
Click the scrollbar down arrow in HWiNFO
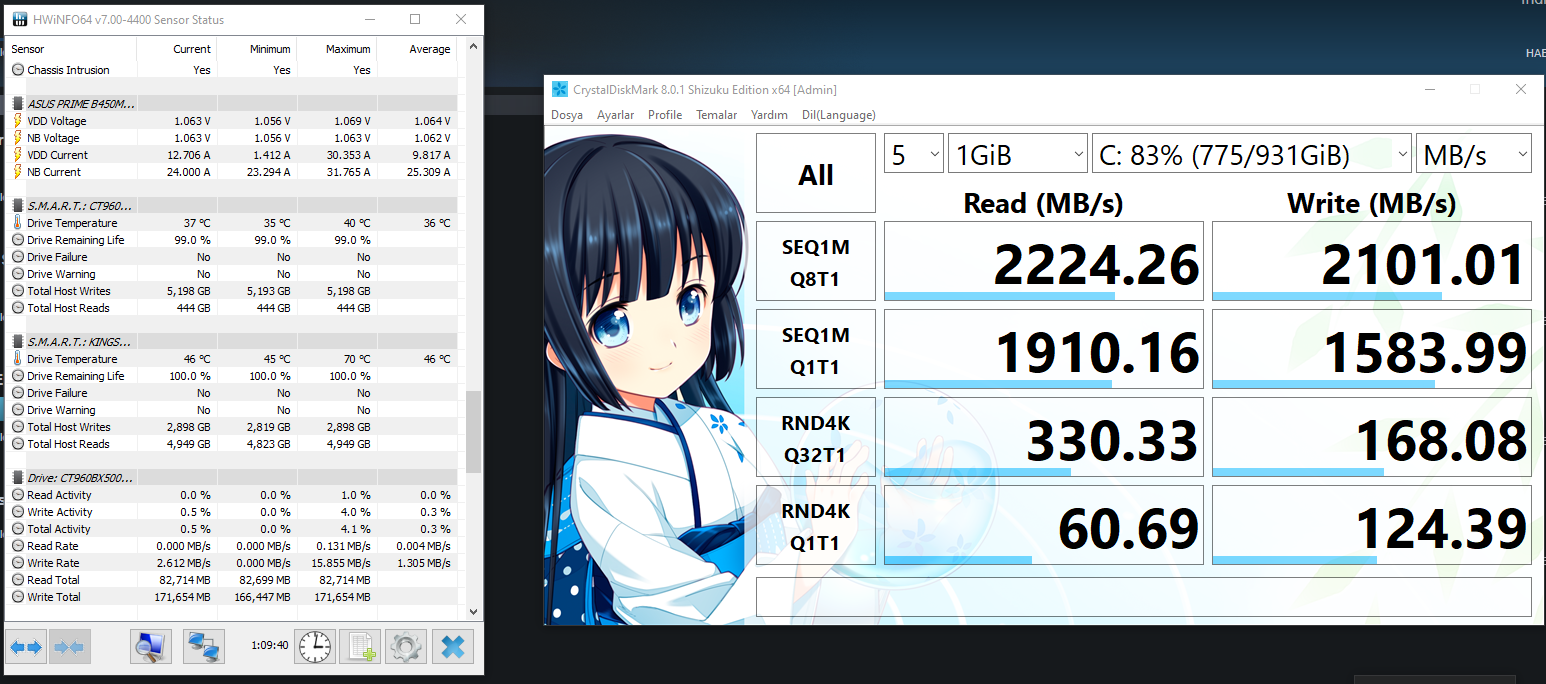click(x=473, y=612)
